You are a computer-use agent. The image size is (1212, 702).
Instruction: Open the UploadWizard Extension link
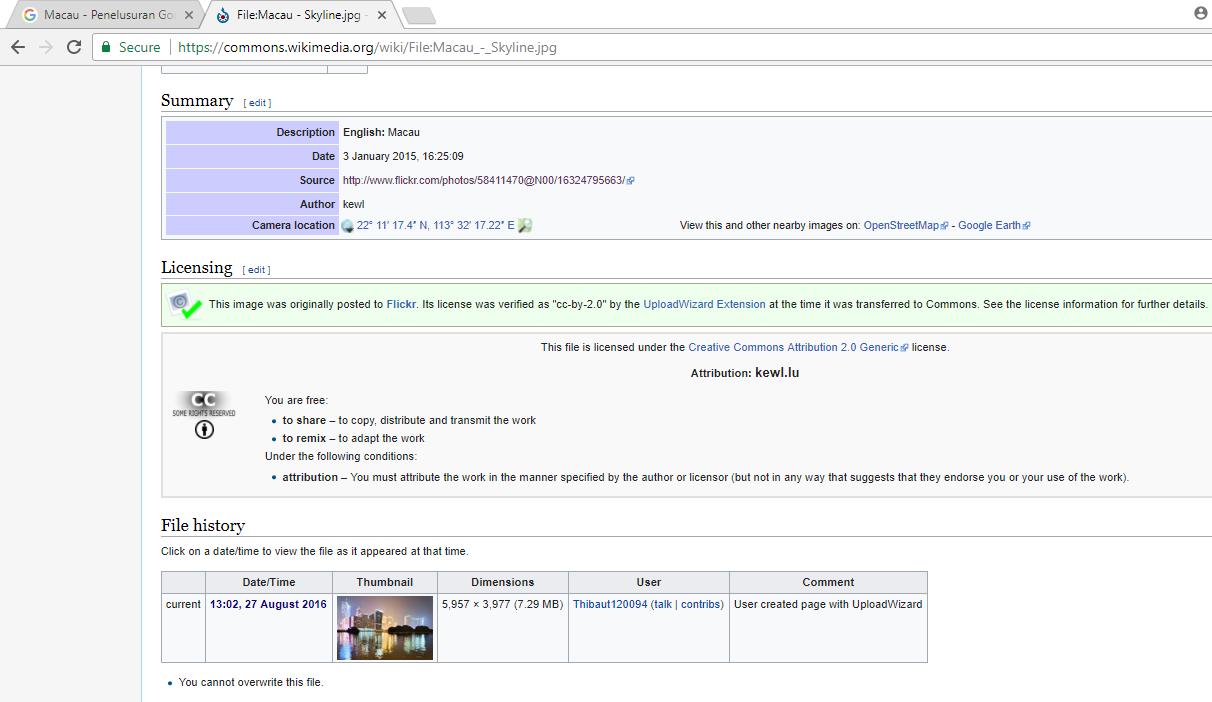(704, 304)
